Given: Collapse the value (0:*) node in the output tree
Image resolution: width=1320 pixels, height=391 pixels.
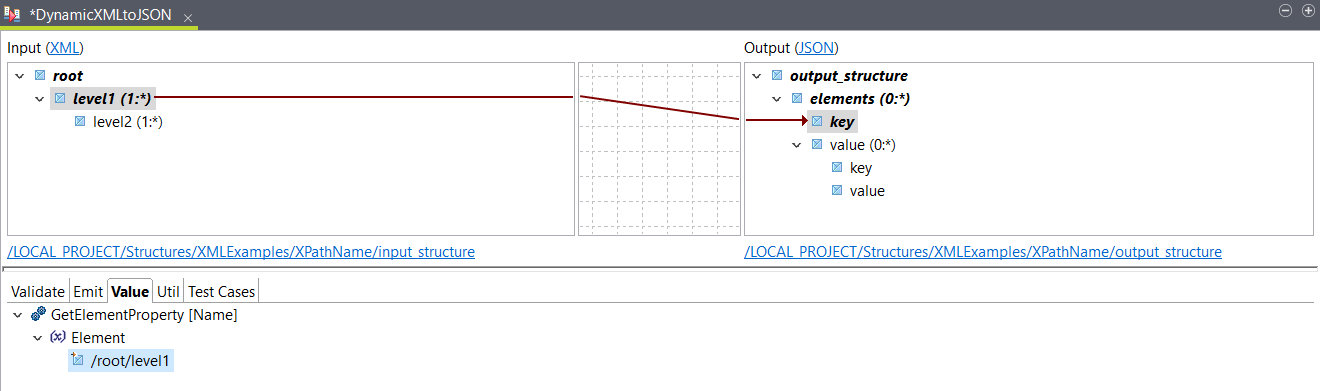Looking at the screenshot, I should (x=796, y=145).
